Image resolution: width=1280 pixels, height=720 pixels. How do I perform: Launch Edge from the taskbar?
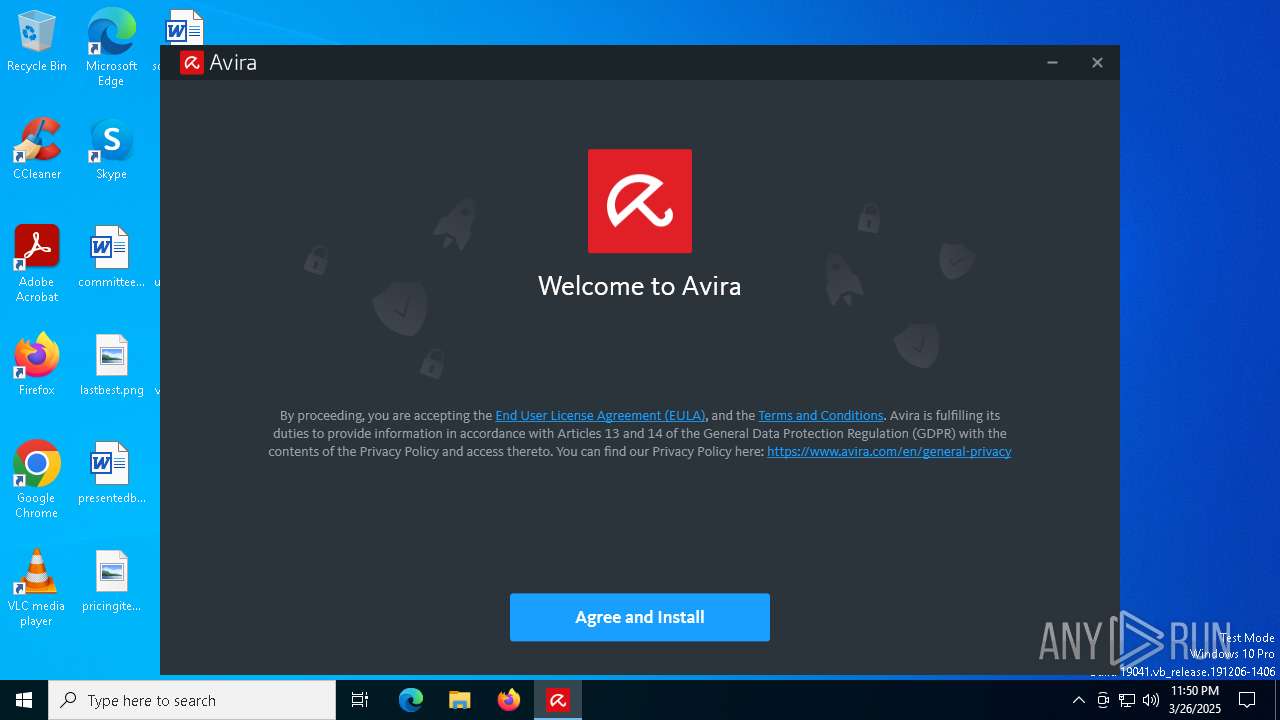tap(411, 700)
